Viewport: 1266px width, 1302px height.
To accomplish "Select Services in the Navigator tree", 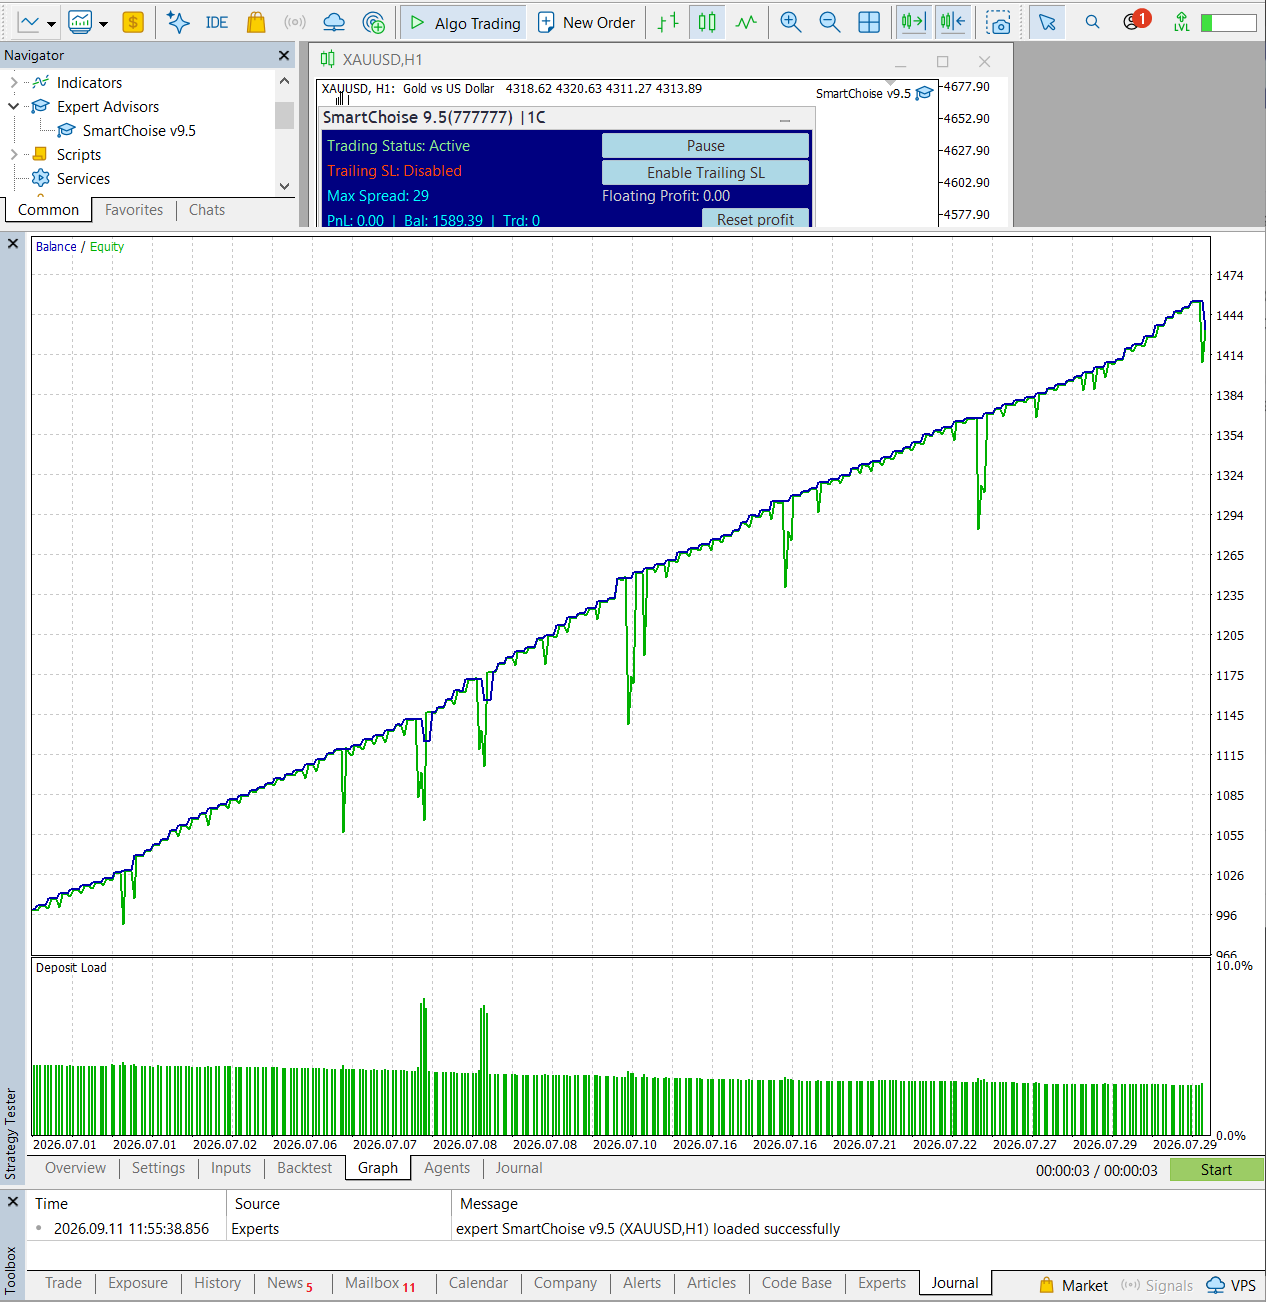I will coord(83,179).
